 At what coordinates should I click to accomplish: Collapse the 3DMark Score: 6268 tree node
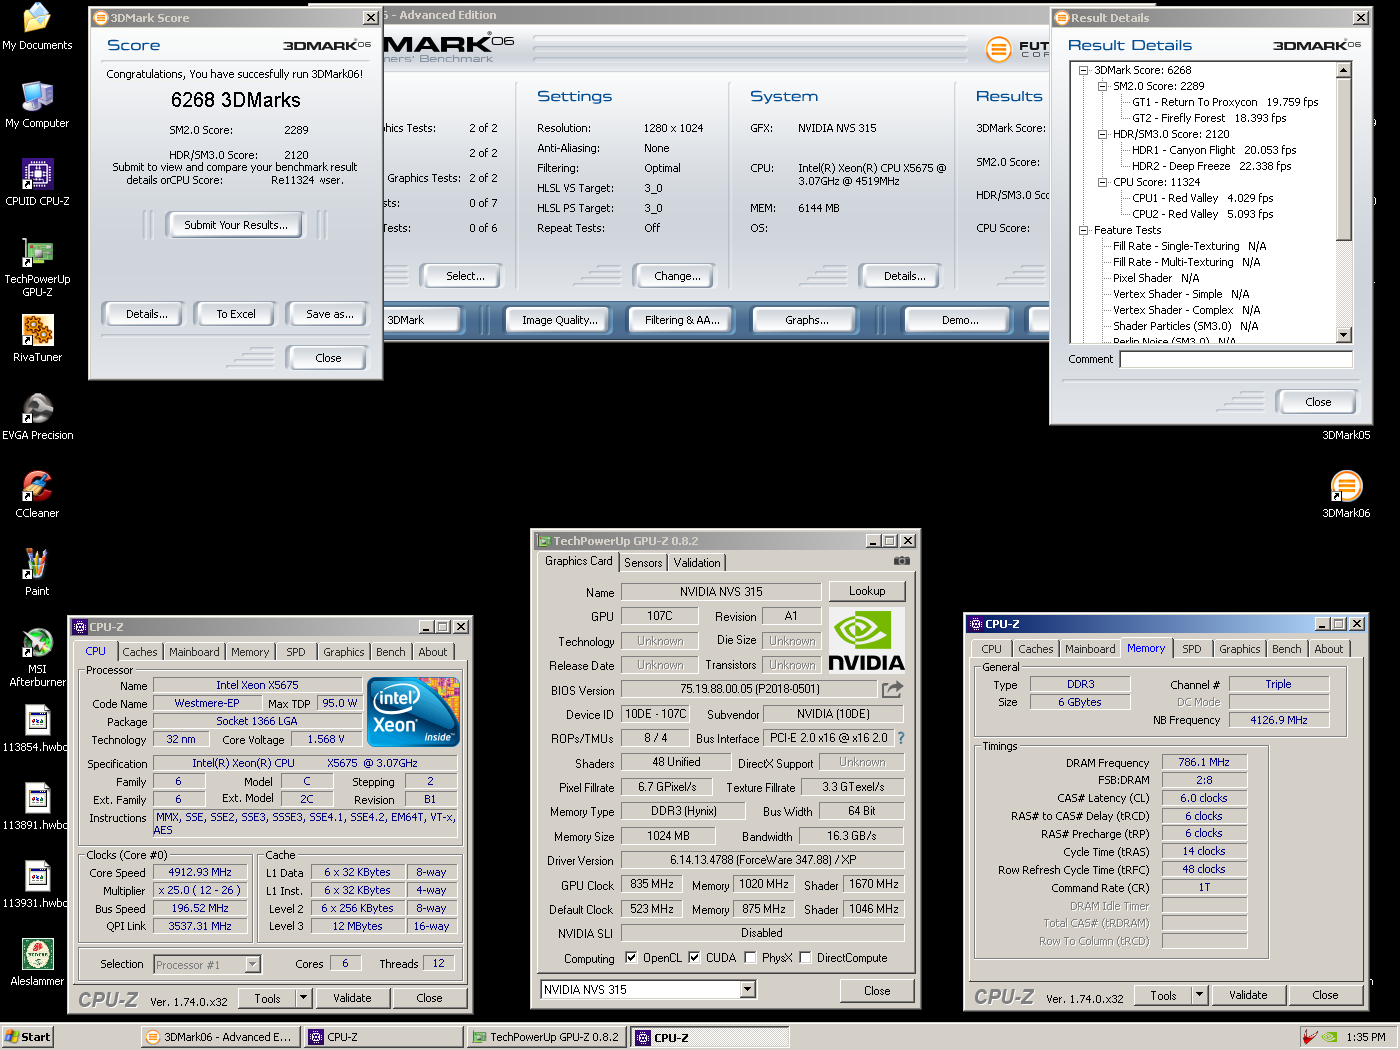click(x=1083, y=70)
